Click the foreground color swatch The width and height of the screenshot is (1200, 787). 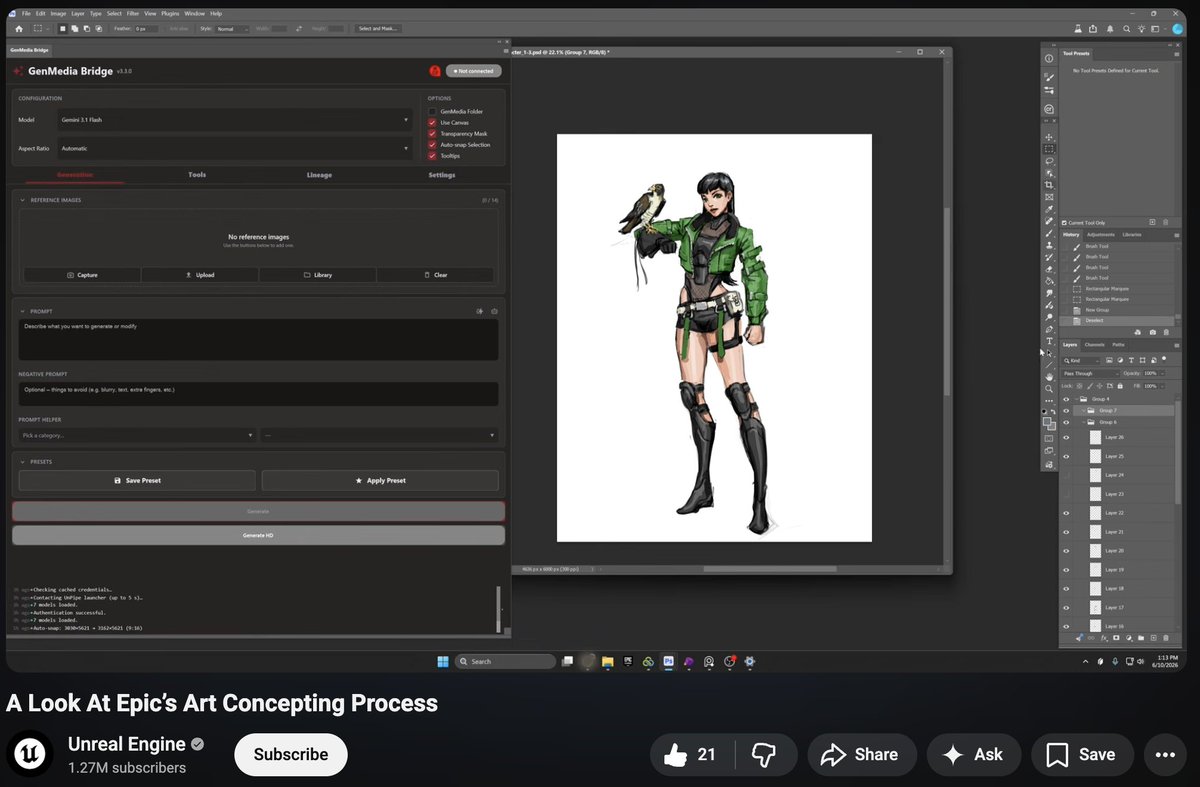coord(1047,421)
